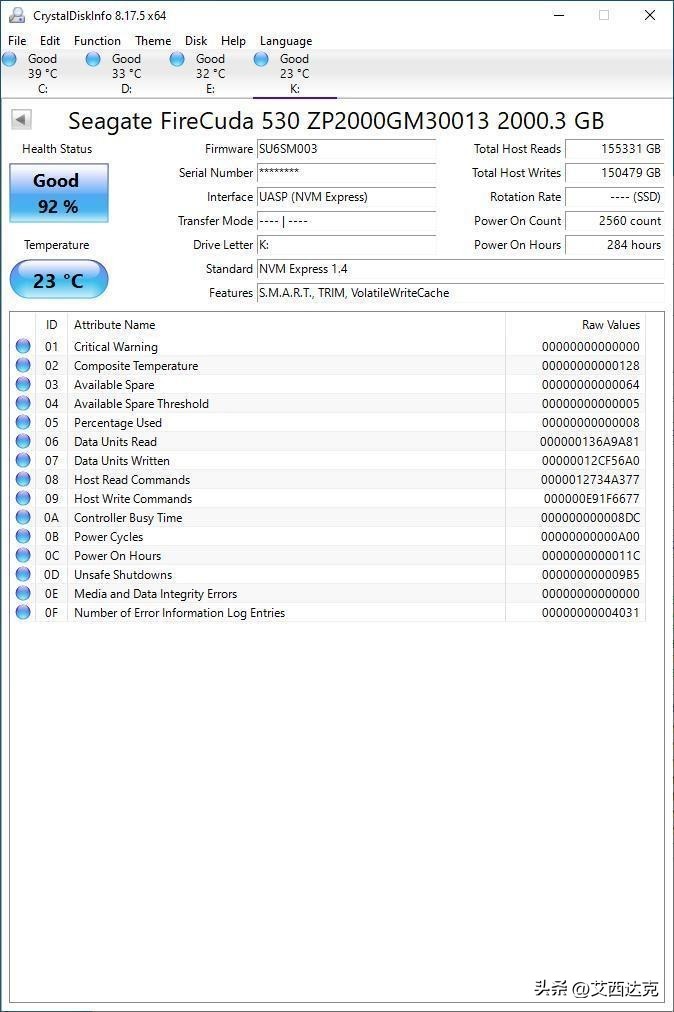Screen dimensions: 674x1012
Task: Click the Health Status label
Action: point(57,149)
